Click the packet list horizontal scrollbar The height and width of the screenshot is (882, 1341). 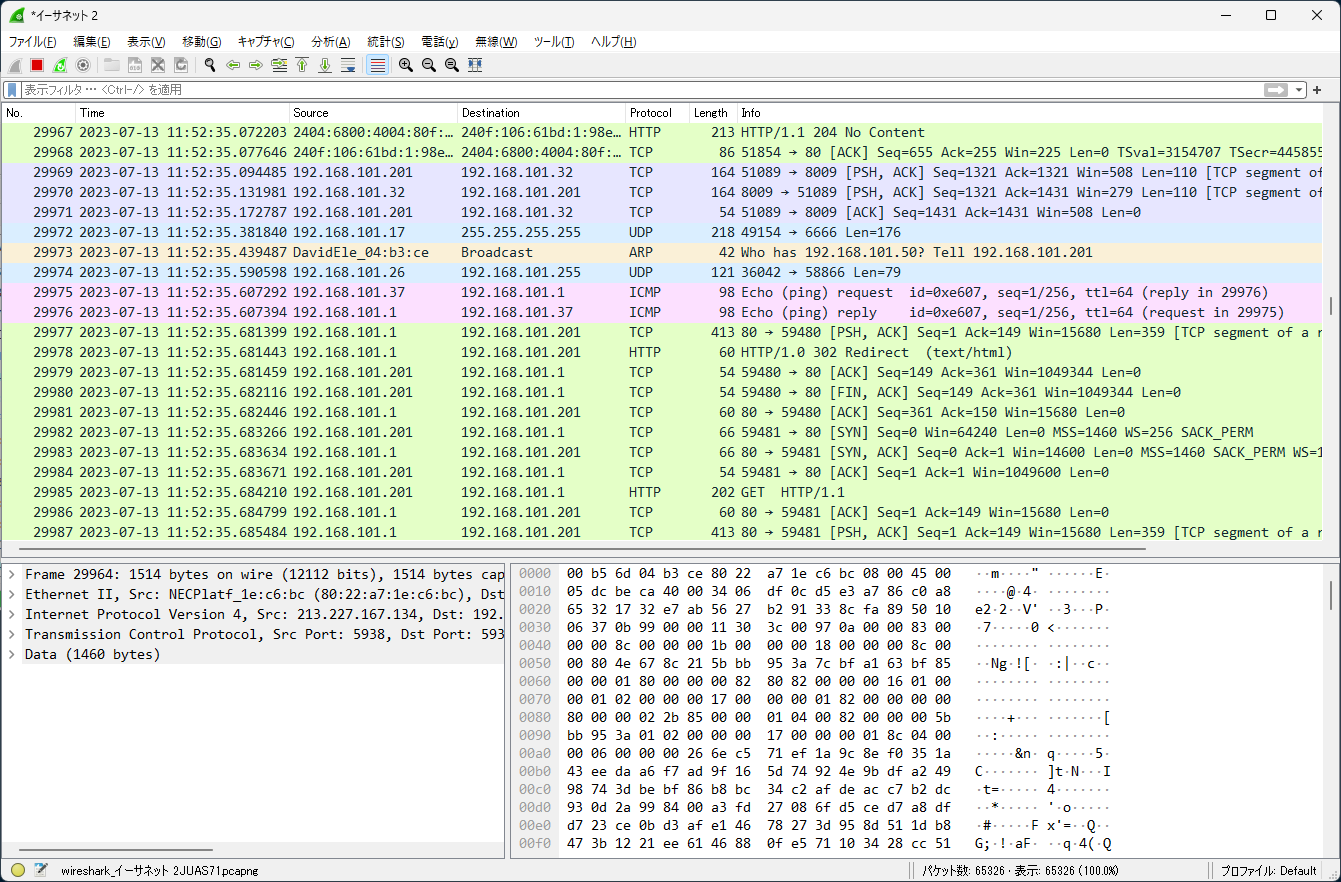click(x=582, y=548)
